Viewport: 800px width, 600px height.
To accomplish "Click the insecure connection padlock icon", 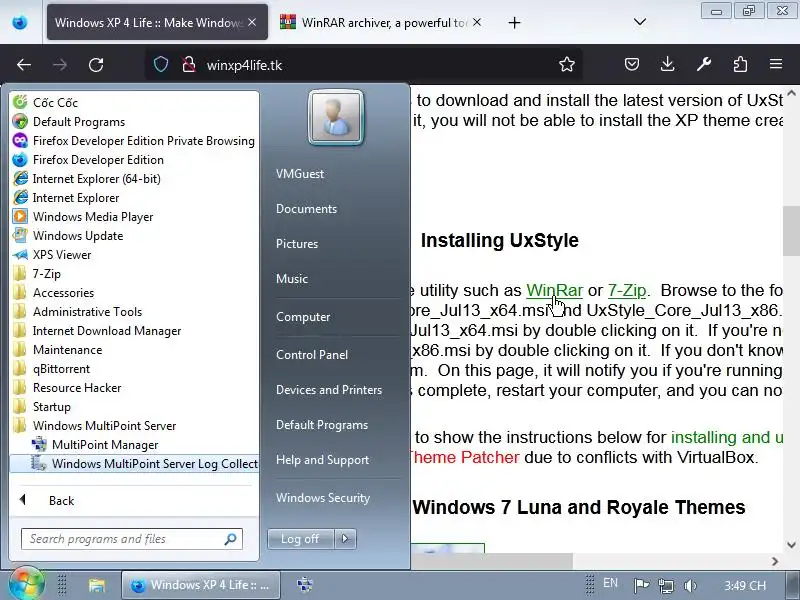I will [x=189, y=65].
